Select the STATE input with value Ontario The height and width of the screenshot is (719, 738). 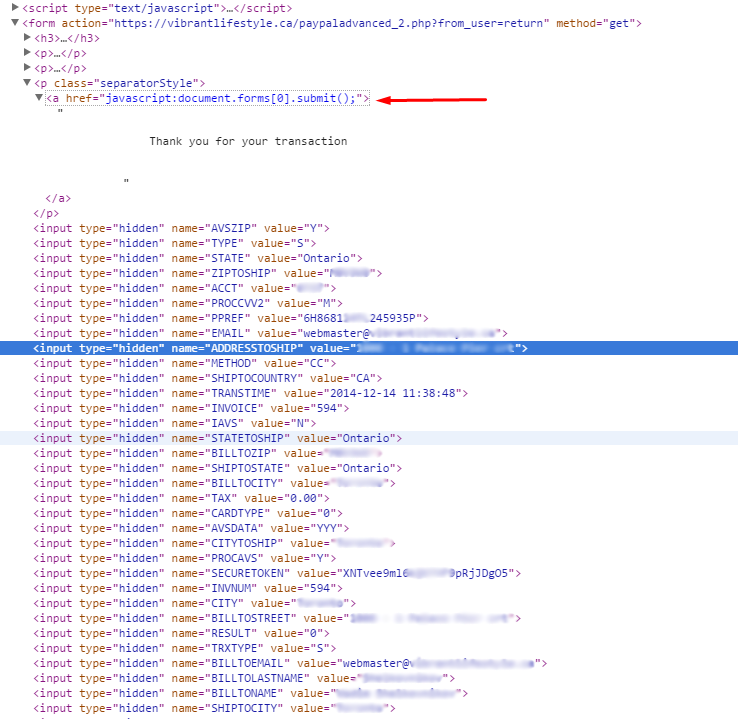tap(198, 258)
